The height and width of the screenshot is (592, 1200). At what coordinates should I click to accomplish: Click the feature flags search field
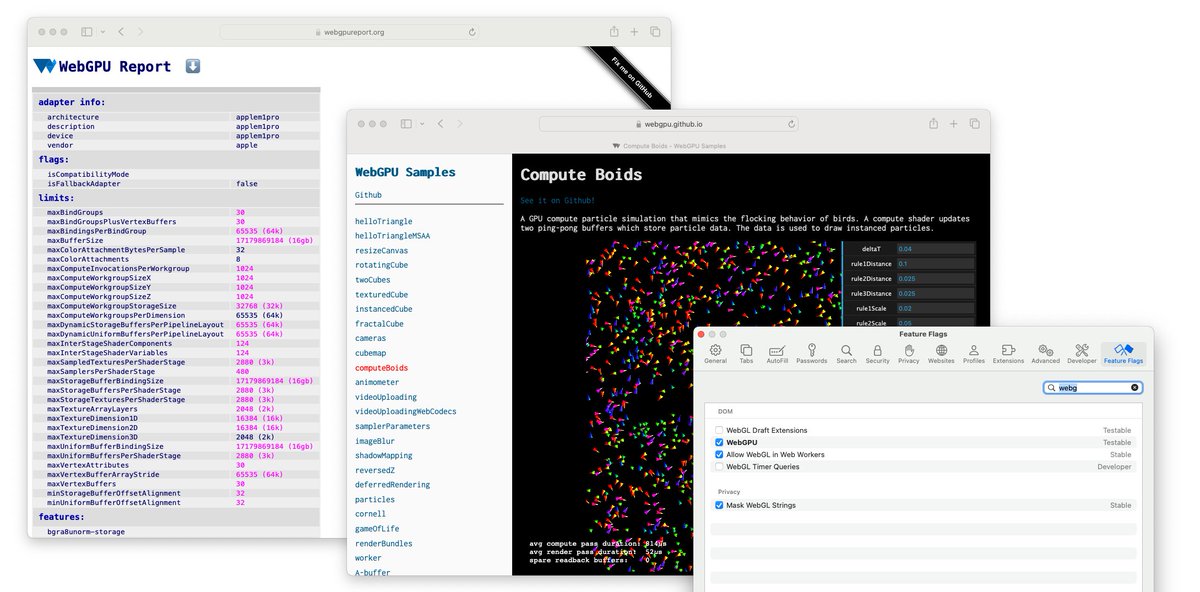(1093, 387)
